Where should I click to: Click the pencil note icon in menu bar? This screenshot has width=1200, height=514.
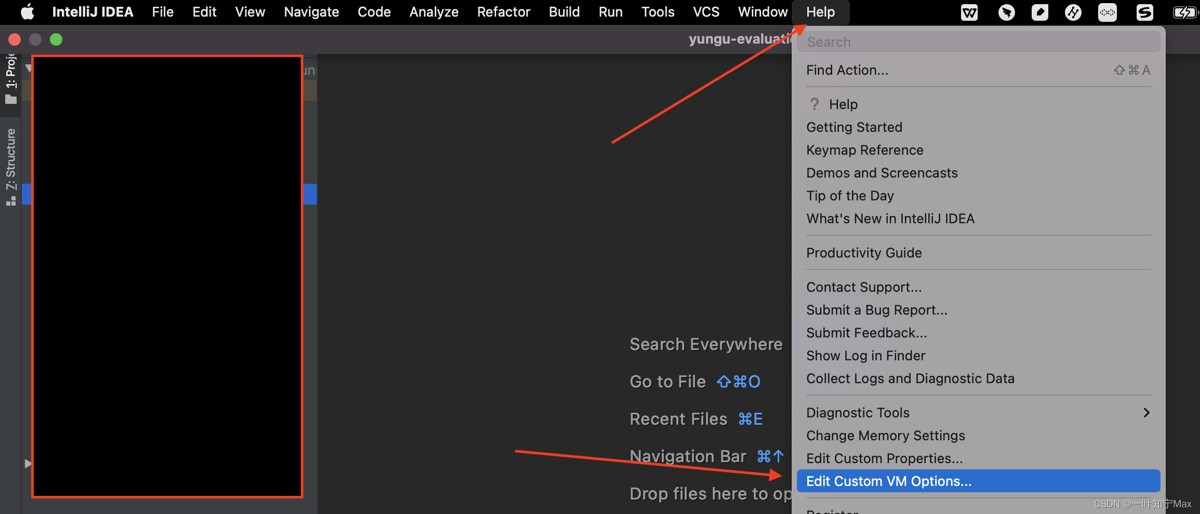click(1040, 12)
